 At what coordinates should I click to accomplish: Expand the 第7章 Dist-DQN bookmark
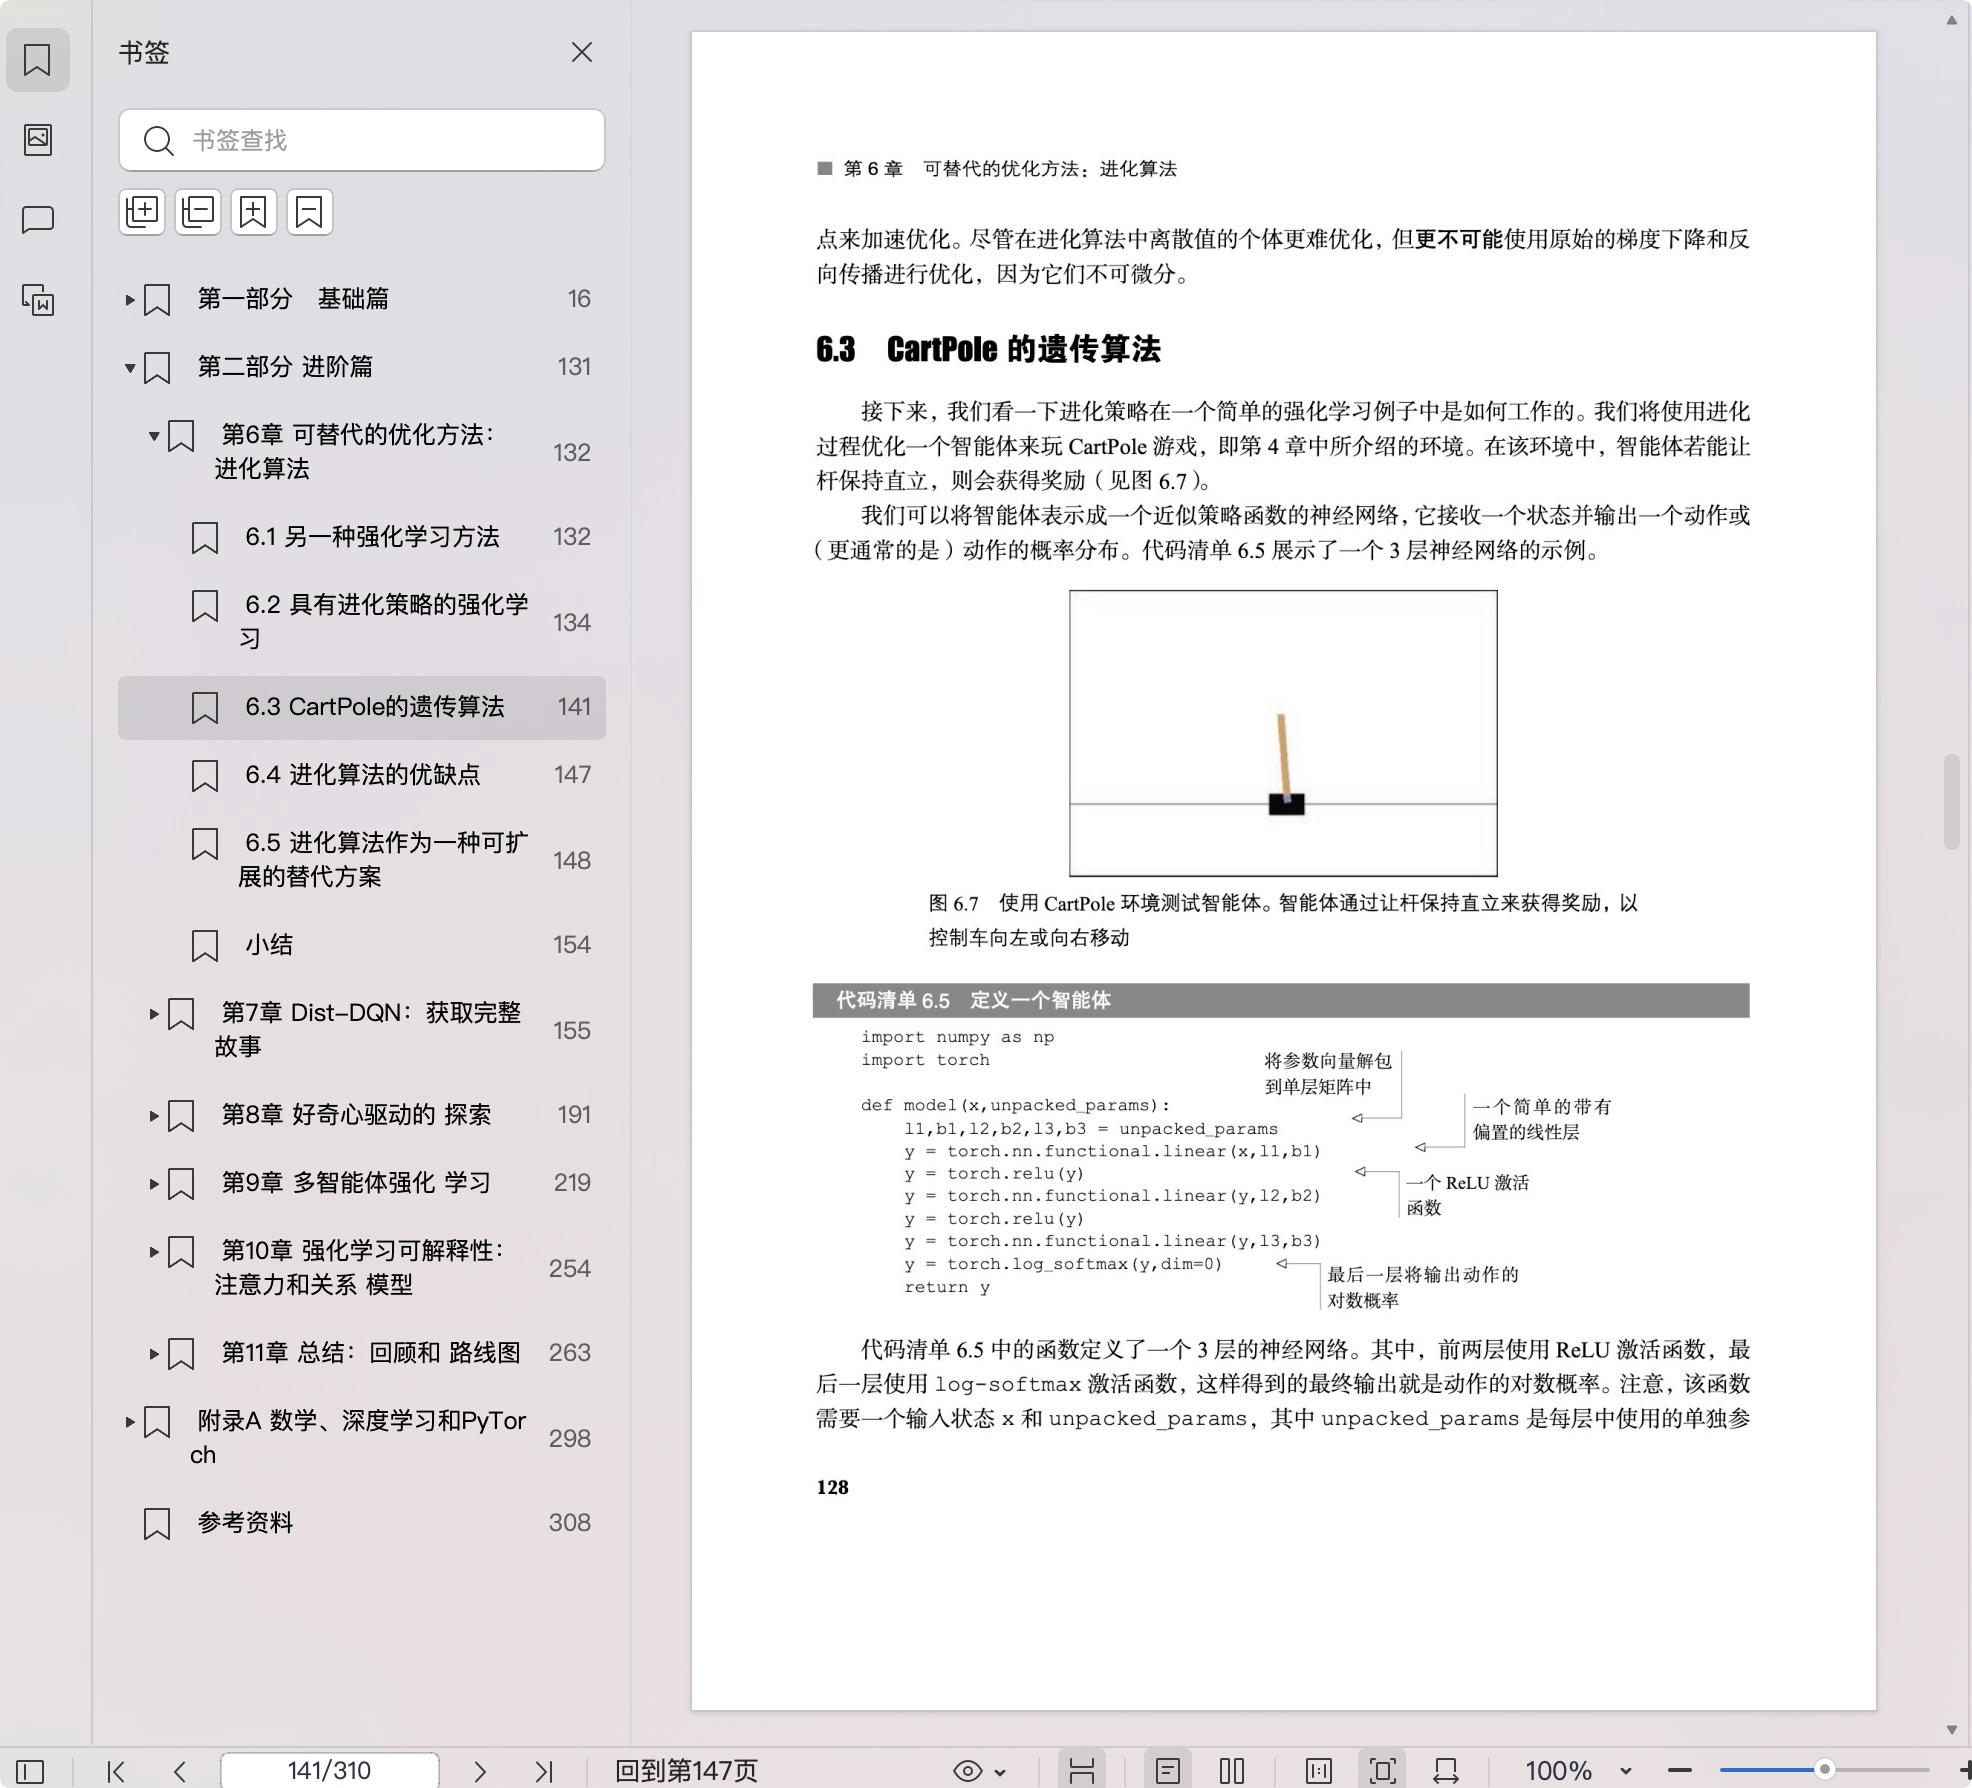pos(154,1013)
